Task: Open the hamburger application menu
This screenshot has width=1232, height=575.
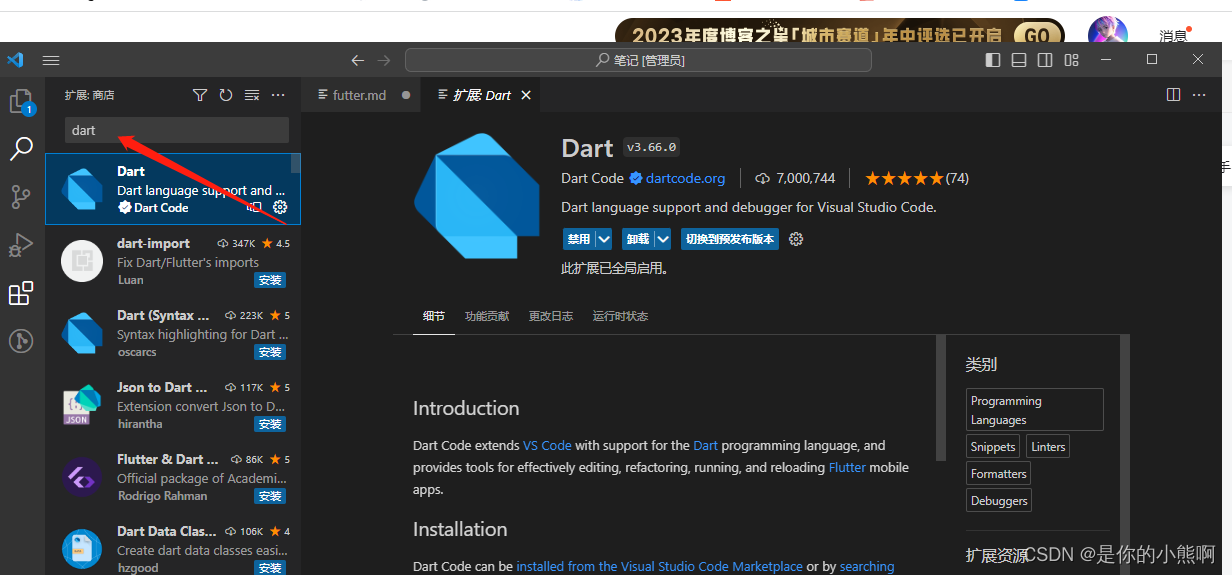Action: click(x=51, y=60)
